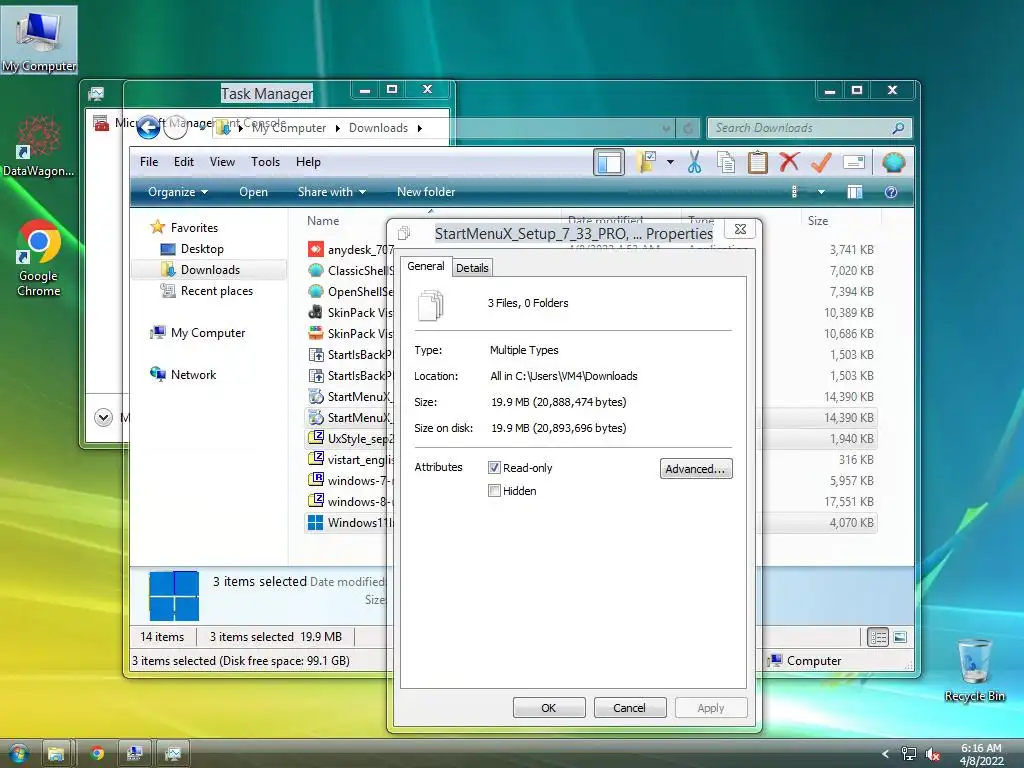Click the folder options checkbox icon
1024x768 pixels.
(646, 162)
